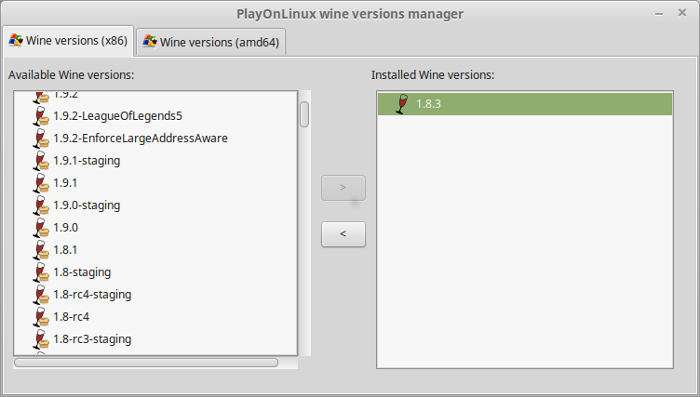700x397 pixels.
Task: Click the Windows logo icon on the amd64 tab
Action: coord(150,42)
